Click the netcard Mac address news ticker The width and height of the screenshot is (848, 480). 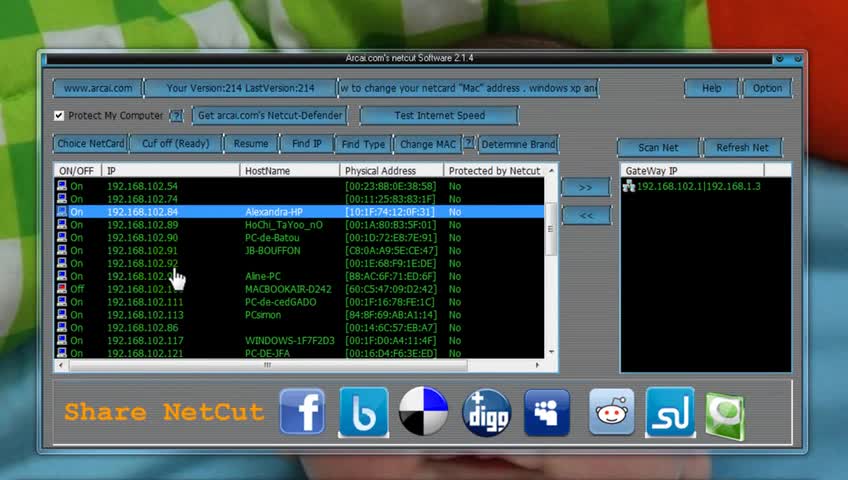click(x=468, y=88)
